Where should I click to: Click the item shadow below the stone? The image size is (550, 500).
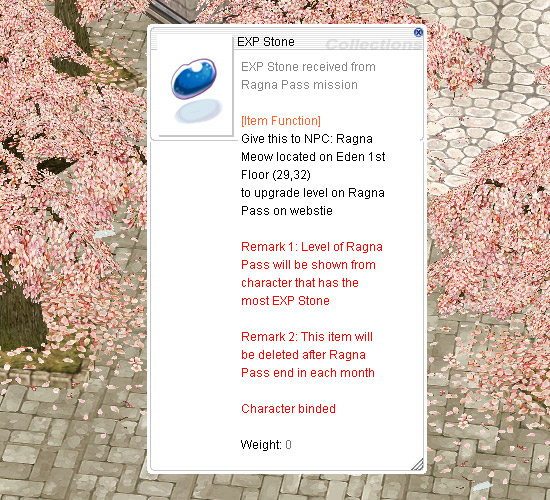click(198, 111)
